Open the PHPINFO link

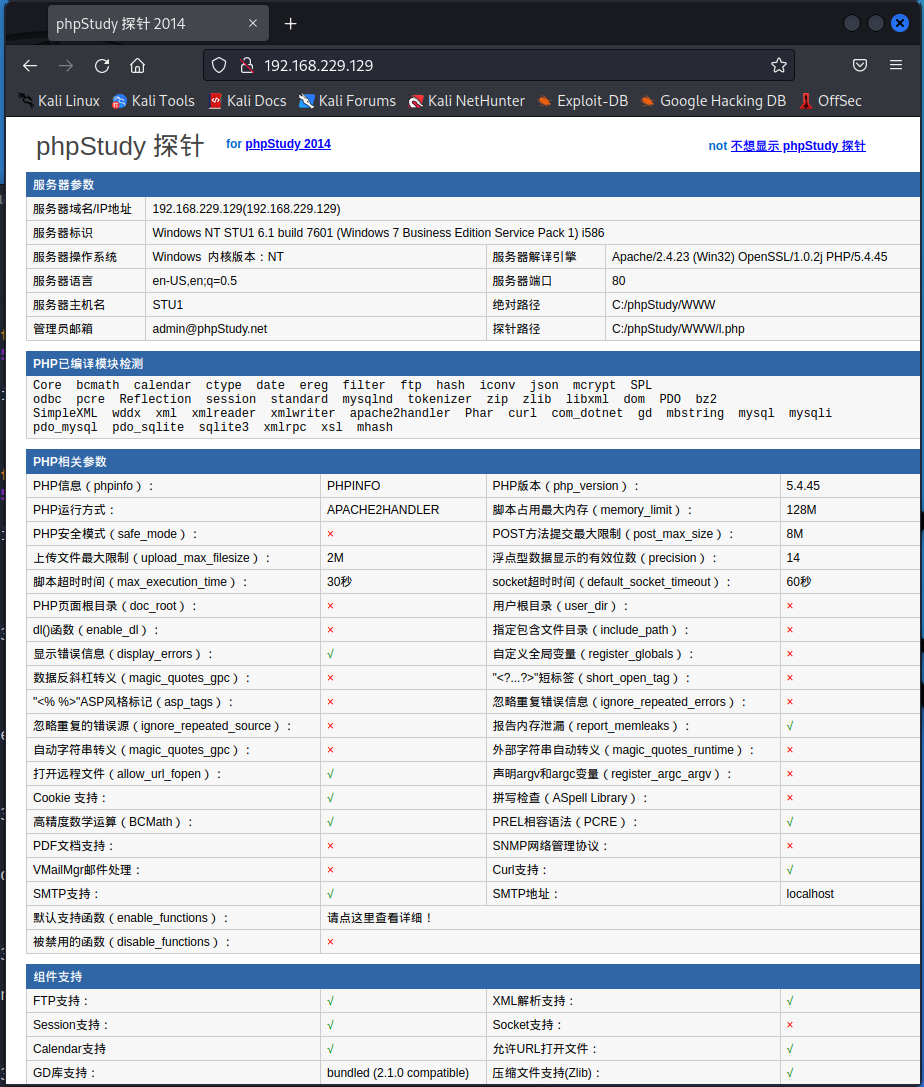point(354,486)
